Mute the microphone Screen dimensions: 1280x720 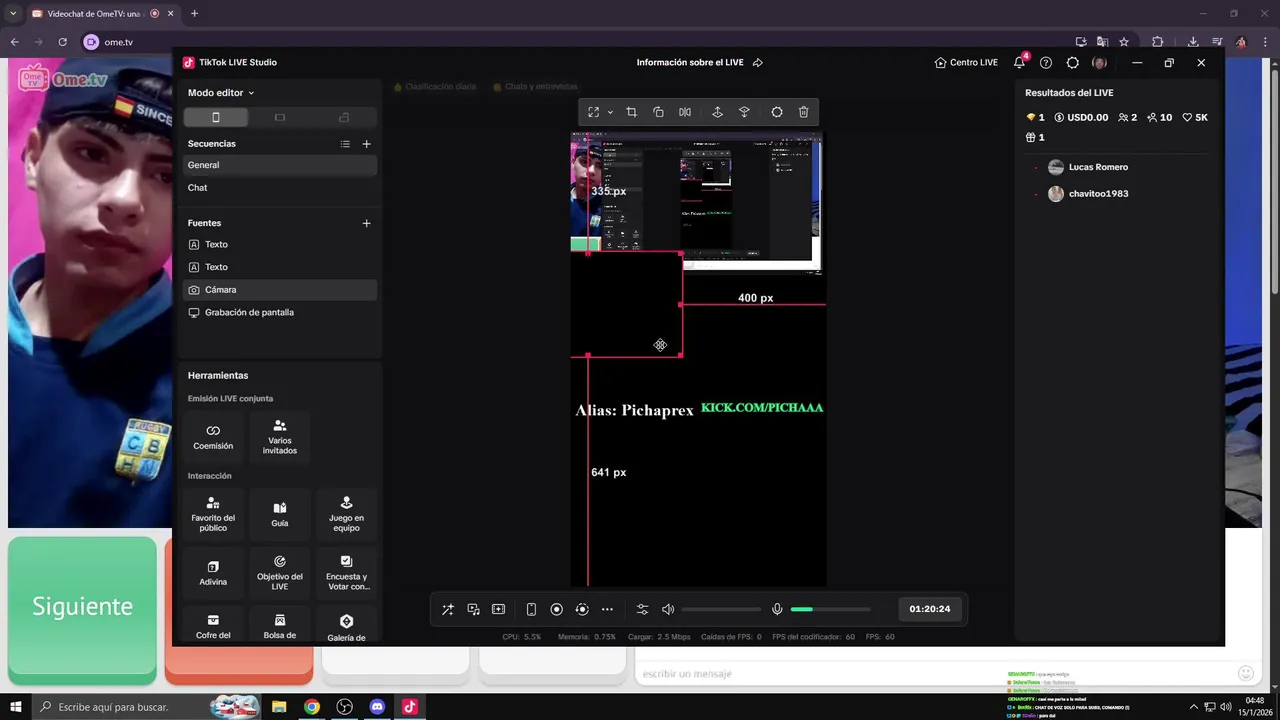click(x=777, y=609)
